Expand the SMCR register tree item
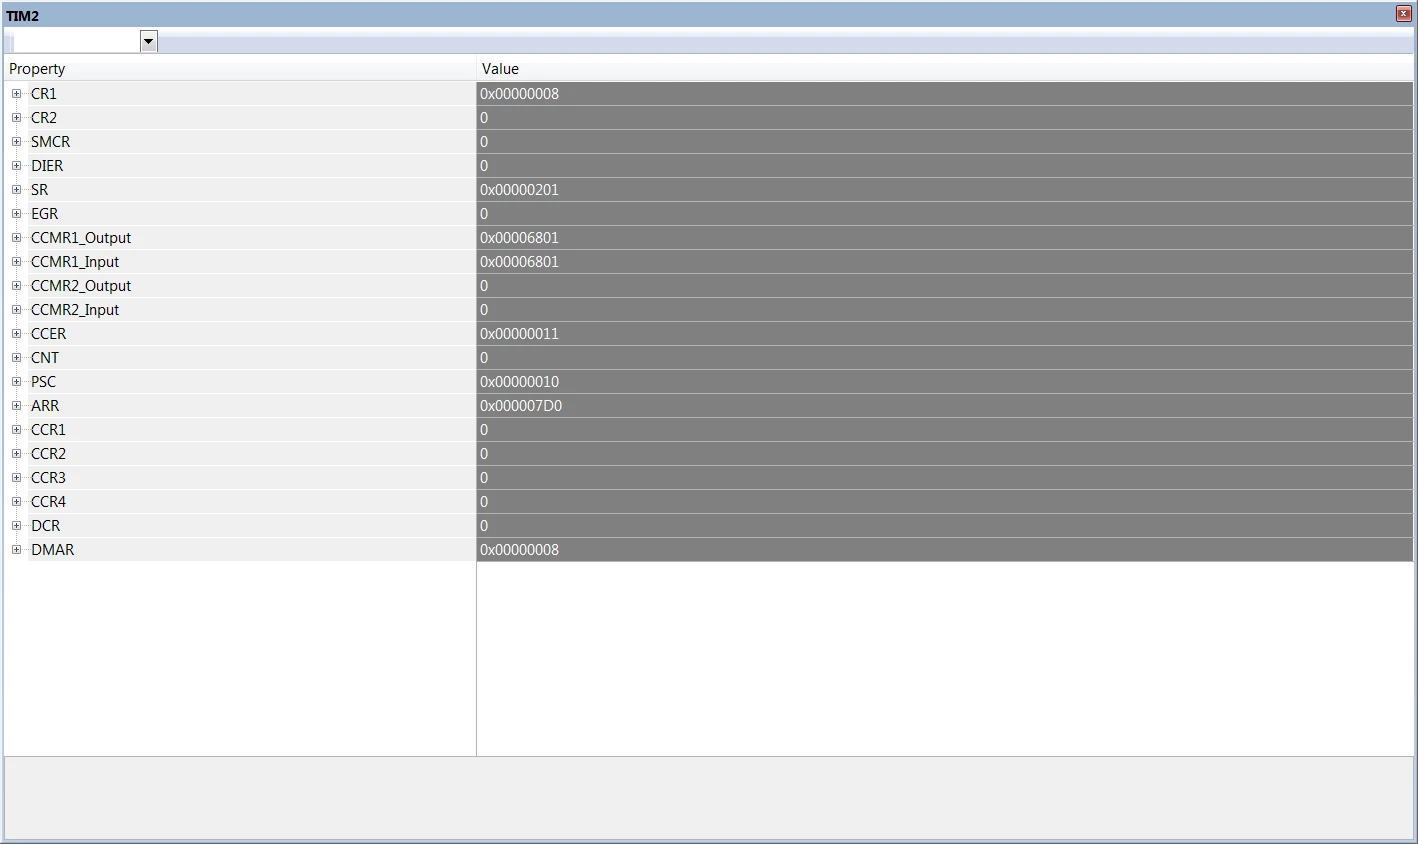1418x844 pixels. 16,142
